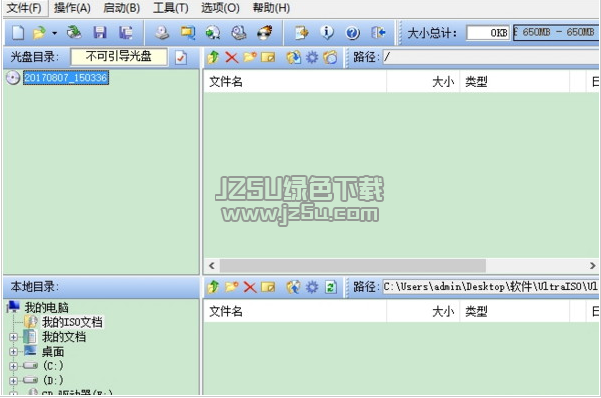Expand the 我的文档 tree node
Image resolution: width=601 pixels, height=398 pixels.
[x=13, y=337]
